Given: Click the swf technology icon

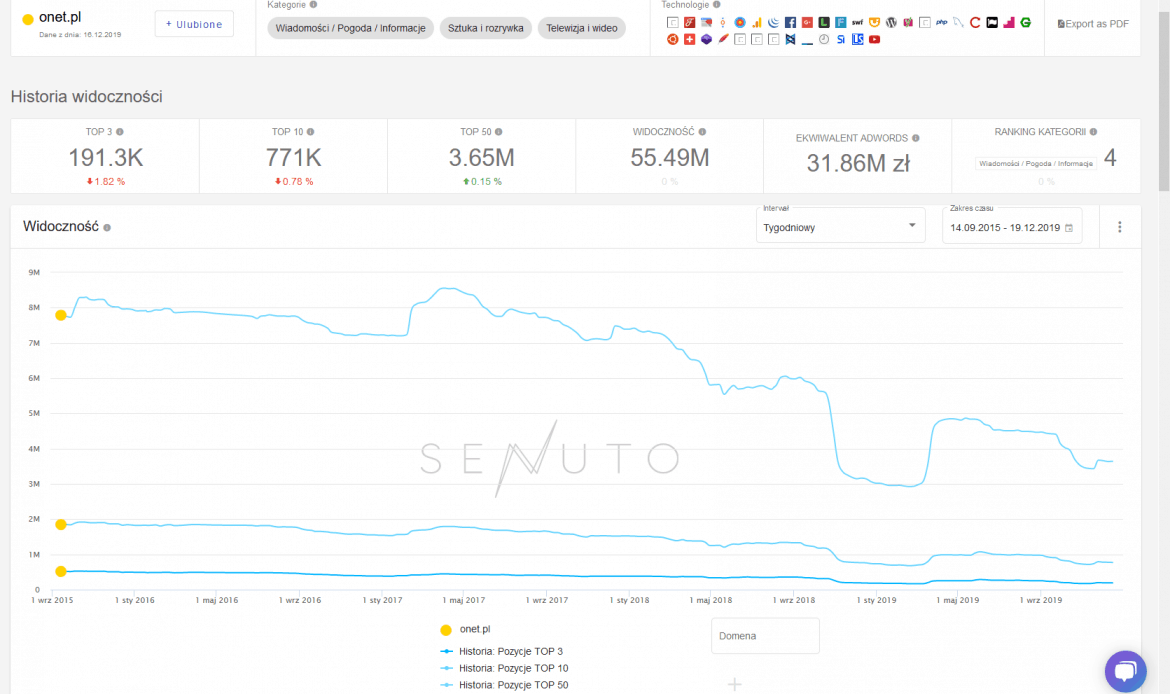Looking at the screenshot, I should point(857,22).
